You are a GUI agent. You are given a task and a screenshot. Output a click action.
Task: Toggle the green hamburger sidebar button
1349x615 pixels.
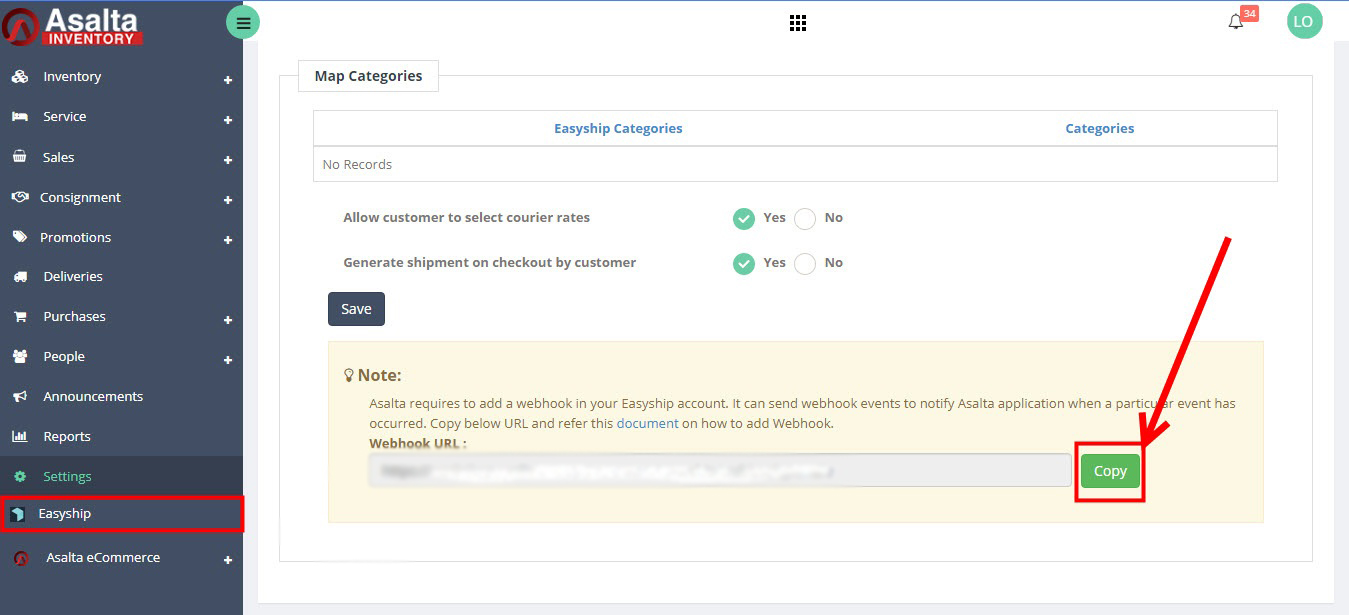coord(243,22)
